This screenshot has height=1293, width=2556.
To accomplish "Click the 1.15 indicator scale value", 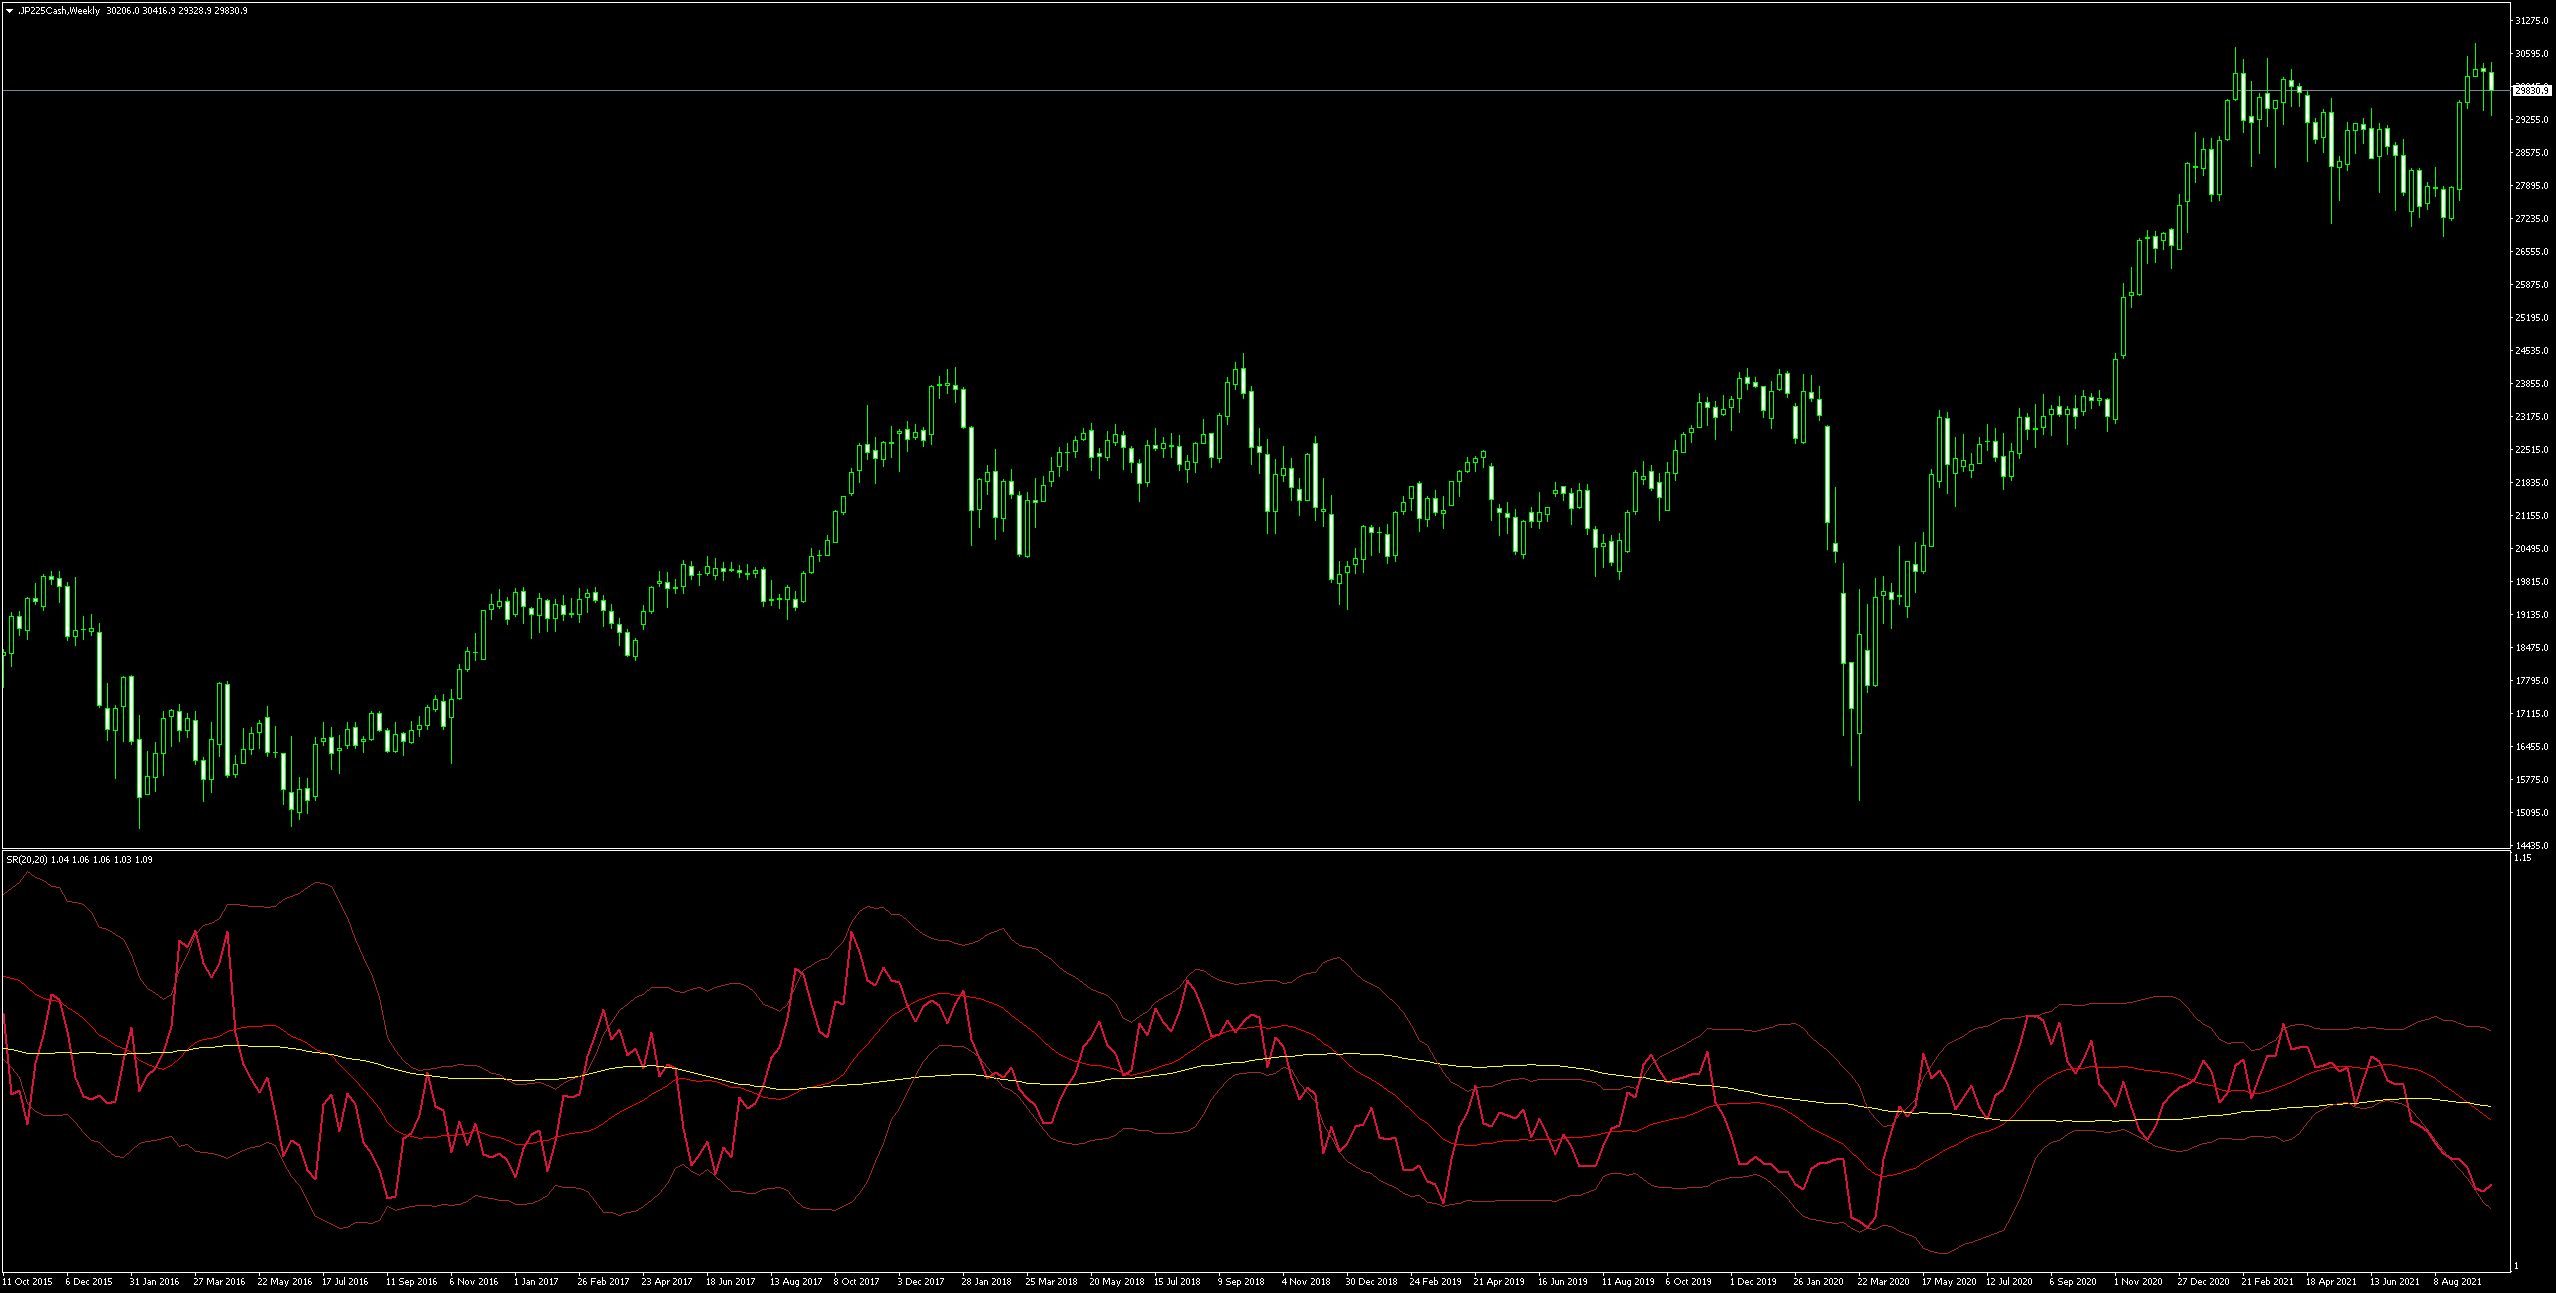I will pos(2523,858).
